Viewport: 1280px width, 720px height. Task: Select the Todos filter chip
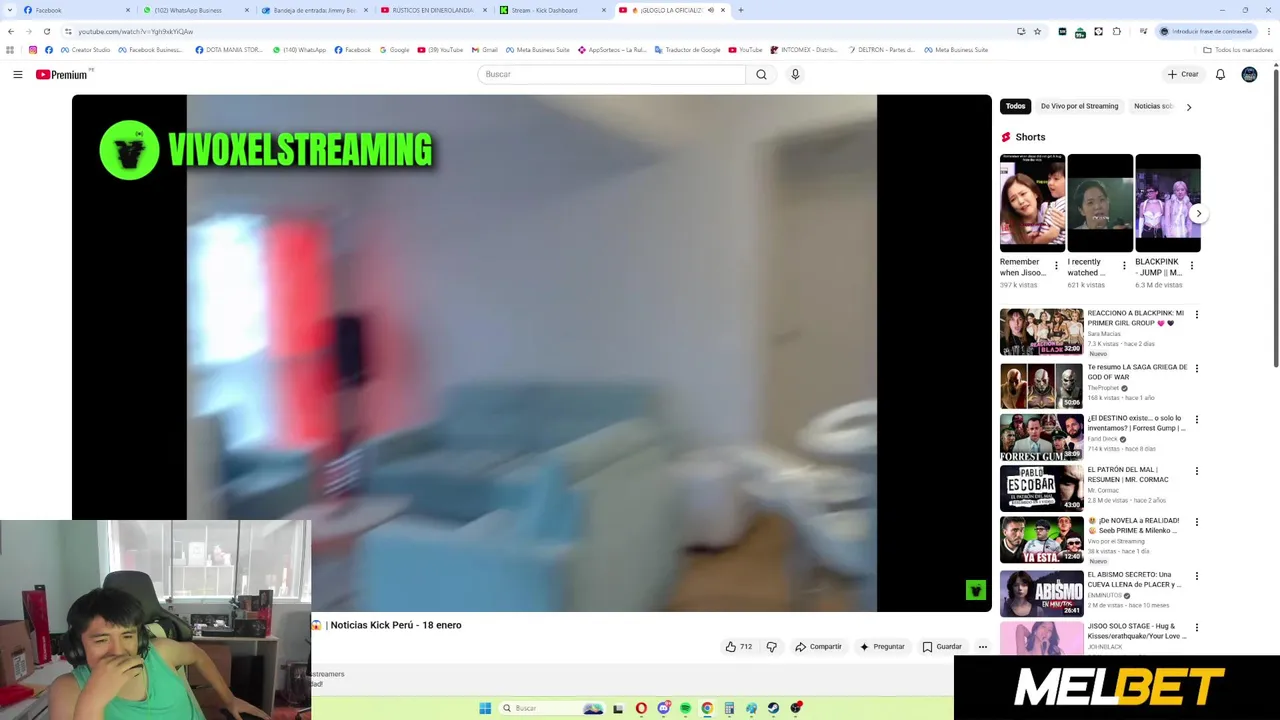[1015, 106]
